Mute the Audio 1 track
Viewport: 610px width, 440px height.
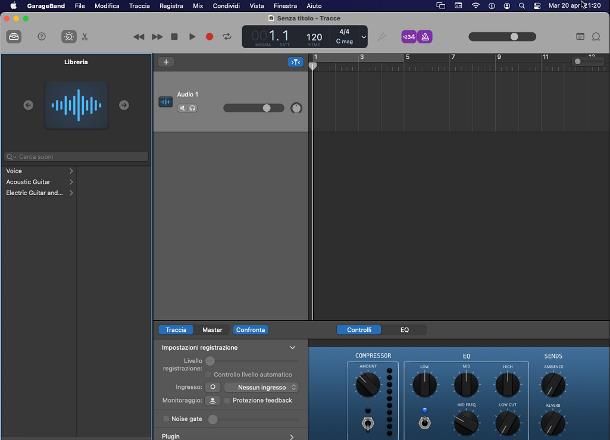182,108
